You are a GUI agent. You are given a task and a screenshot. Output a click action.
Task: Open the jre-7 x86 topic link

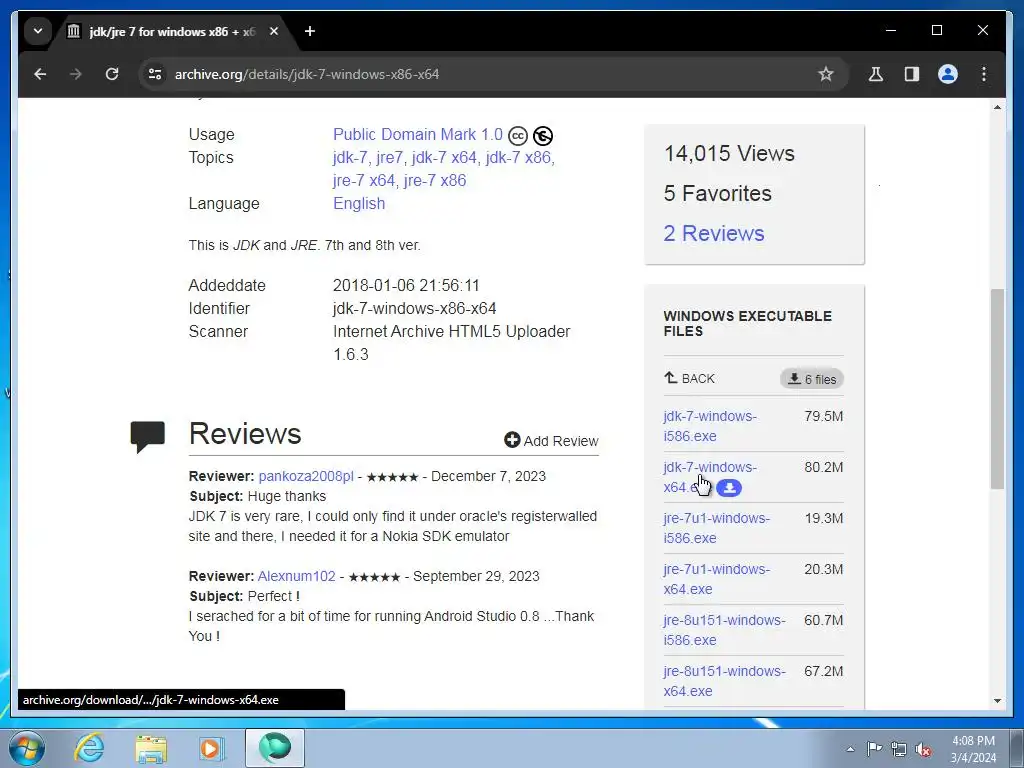pyautogui.click(x=435, y=180)
